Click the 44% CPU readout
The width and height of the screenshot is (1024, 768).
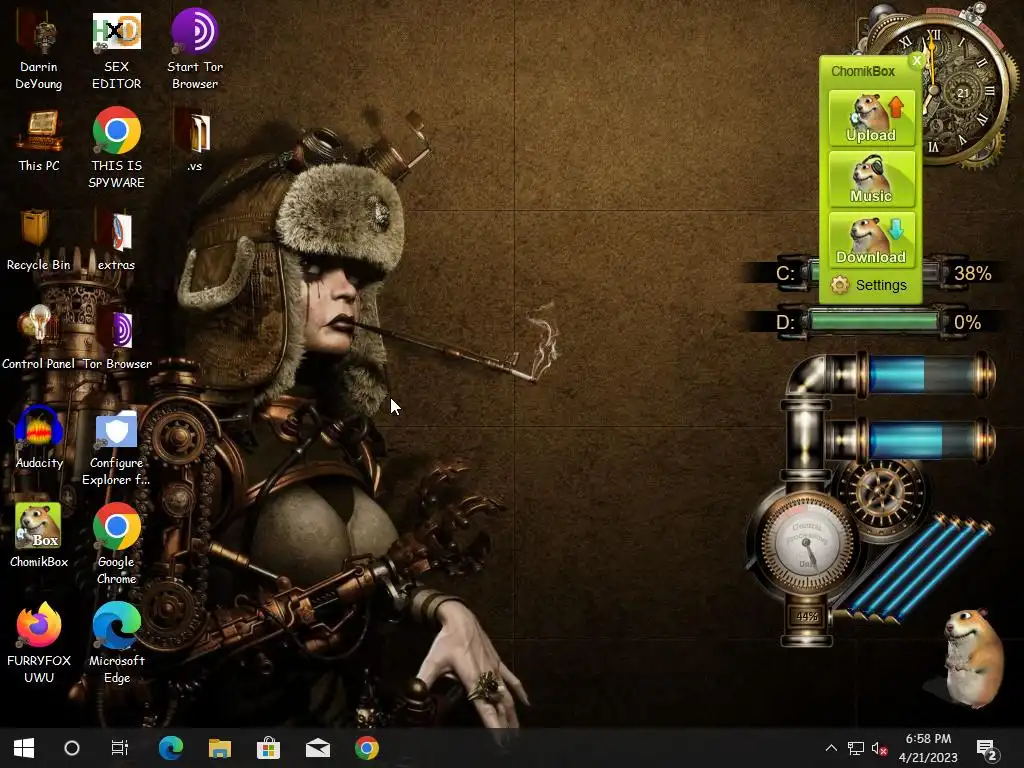(807, 616)
